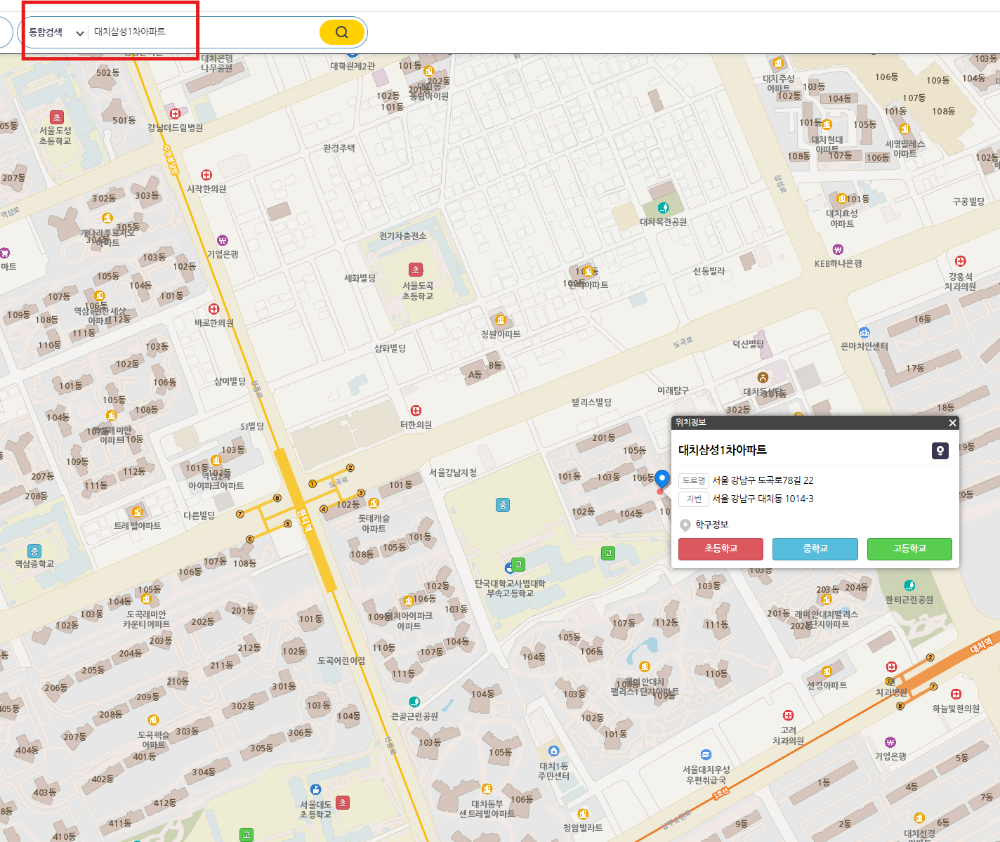Click the 구공빌딩 map label
The height and width of the screenshot is (842, 1000).
968,202
